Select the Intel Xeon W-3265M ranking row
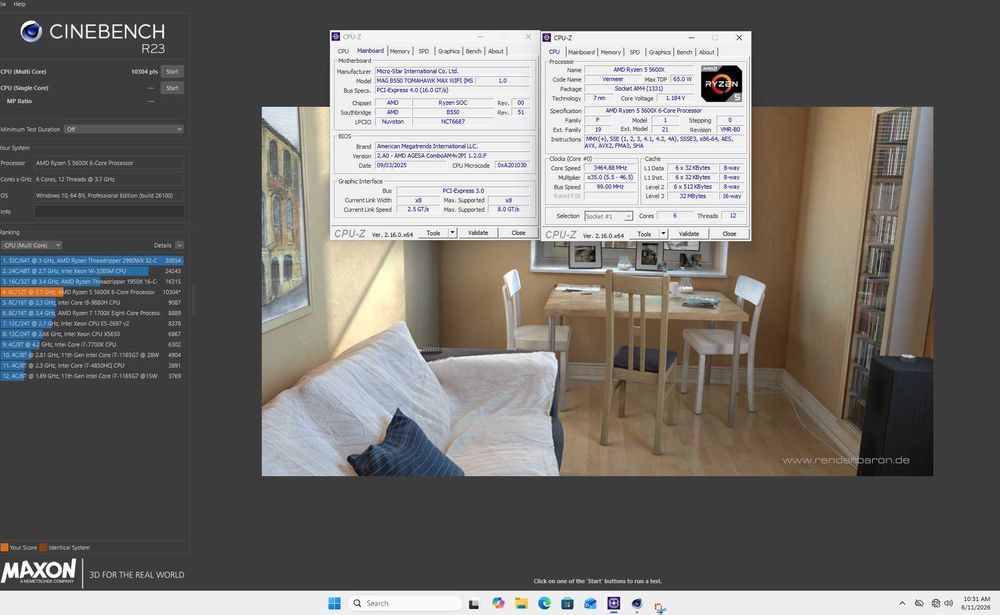The height and width of the screenshot is (615, 1000). [x=92, y=271]
